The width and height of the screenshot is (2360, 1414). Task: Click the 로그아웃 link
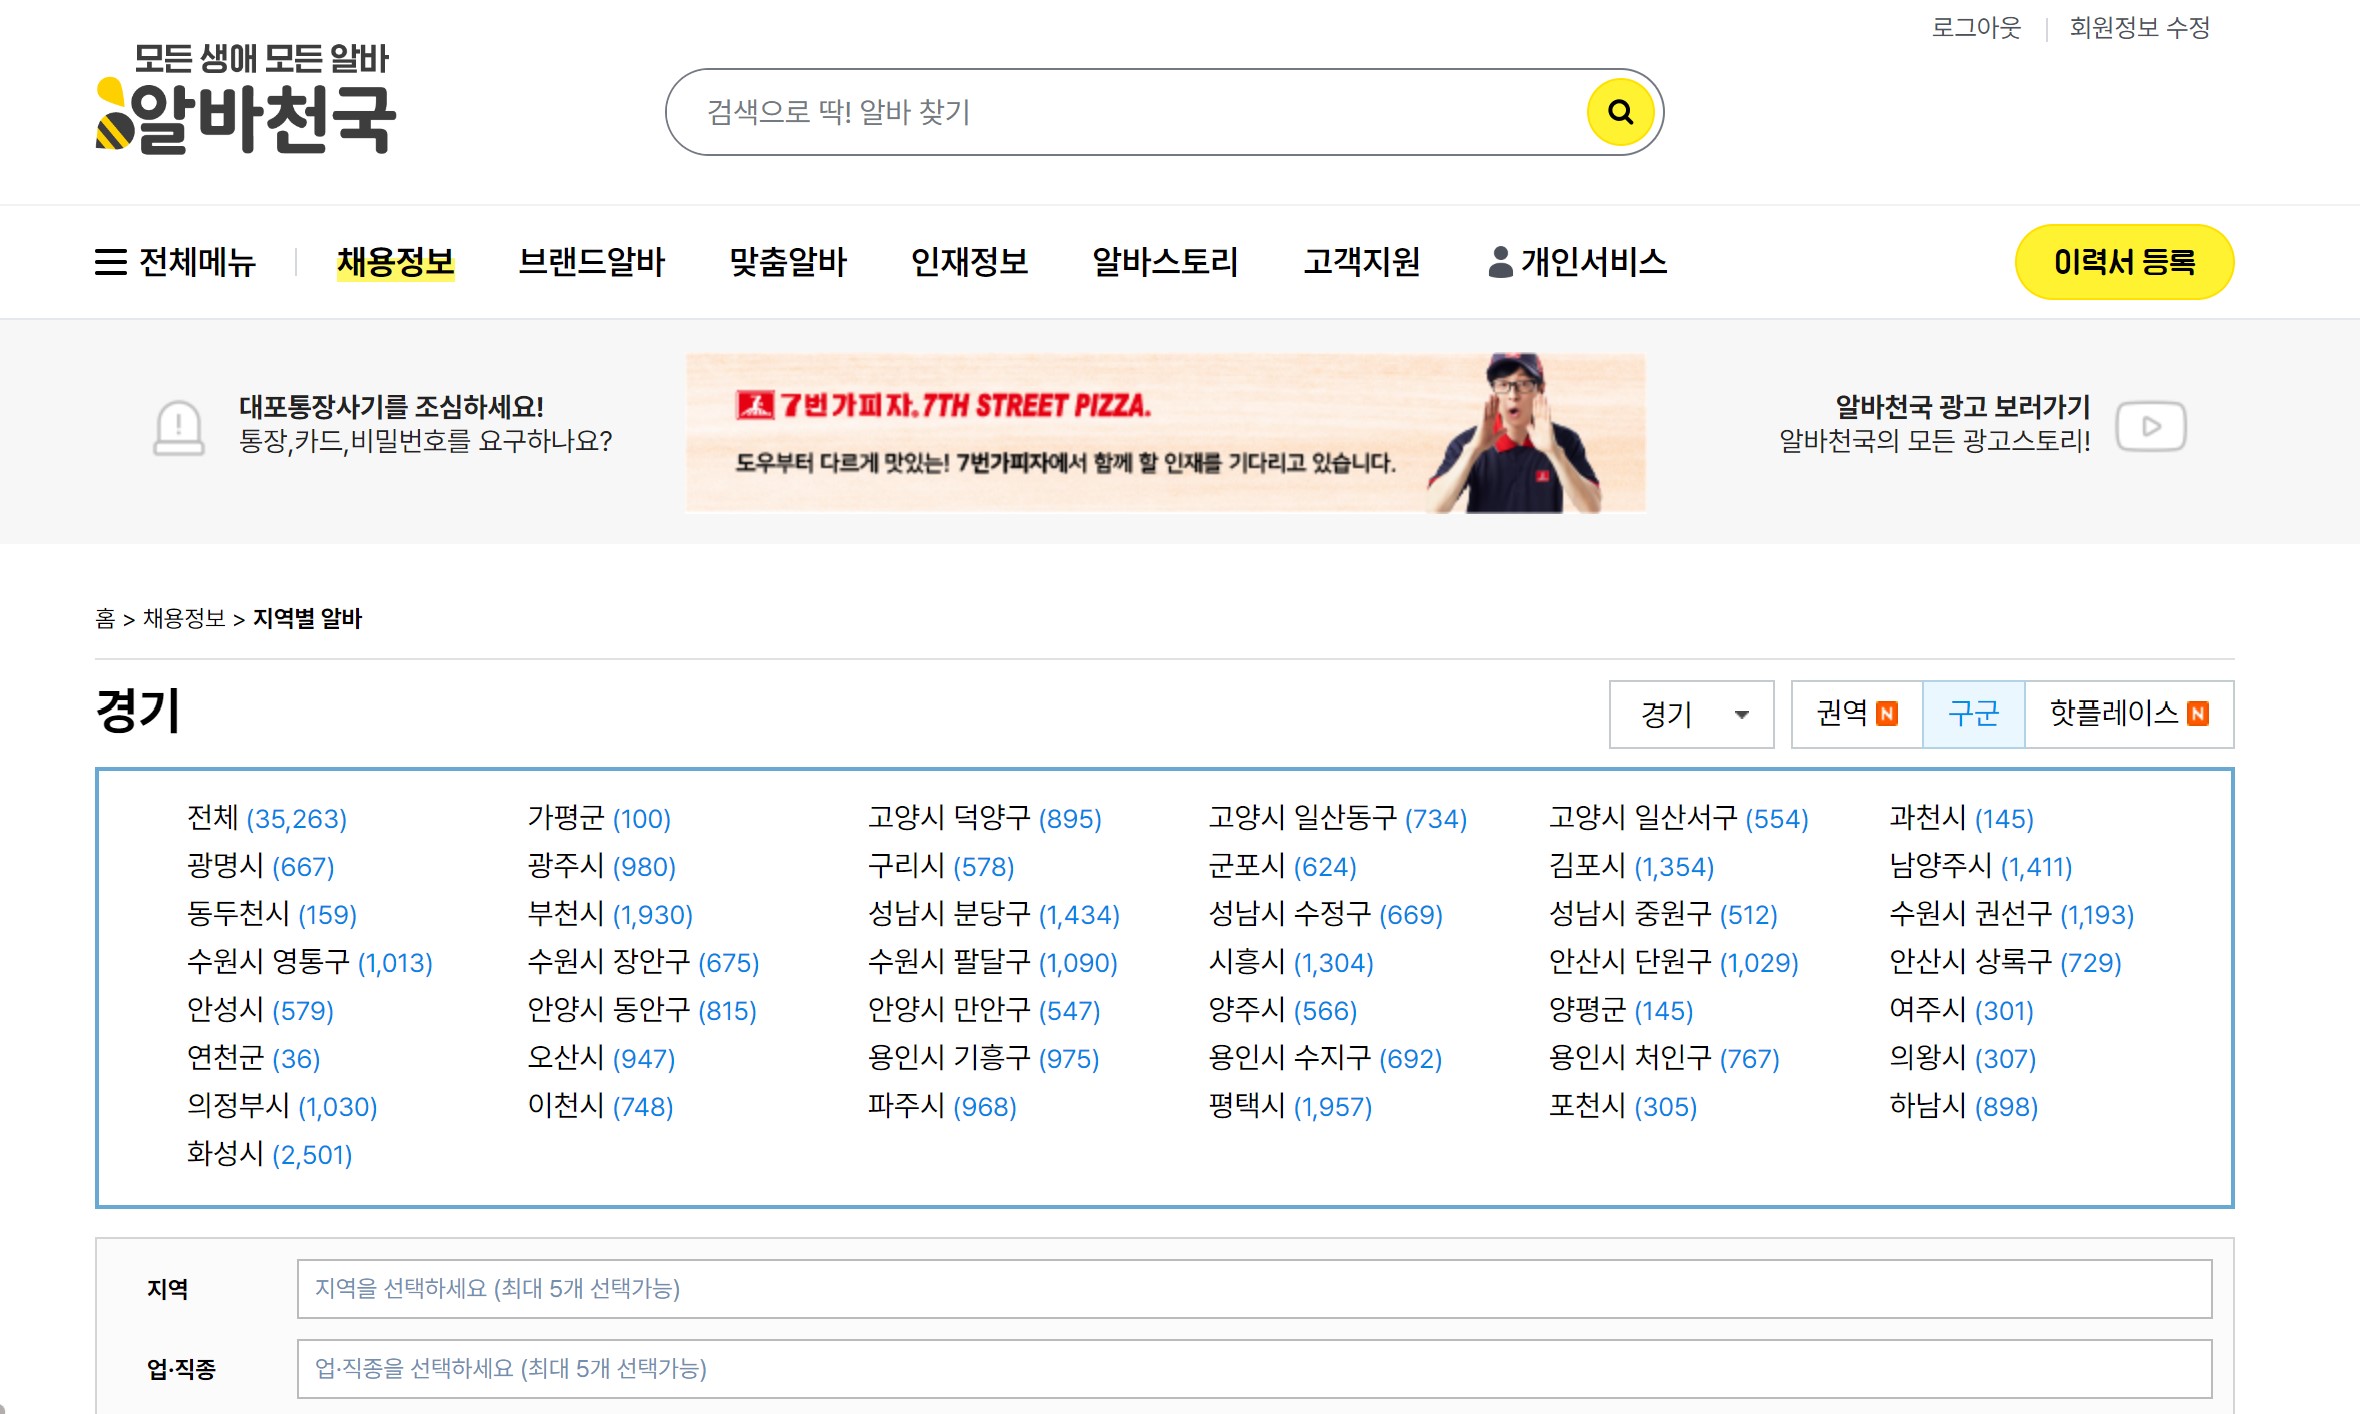(x=1976, y=27)
